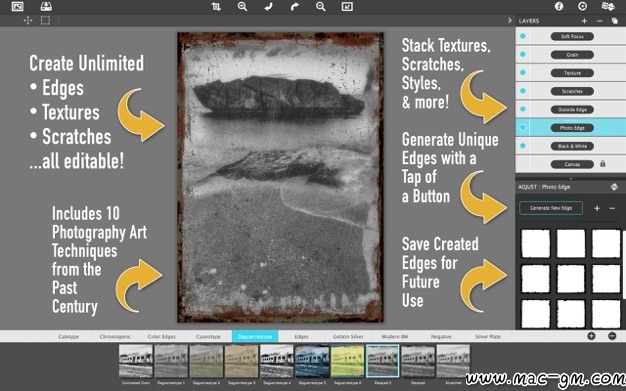The width and height of the screenshot is (626, 391).
Task: Select the move tool crosshair icon
Action: (x=28, y=20)
